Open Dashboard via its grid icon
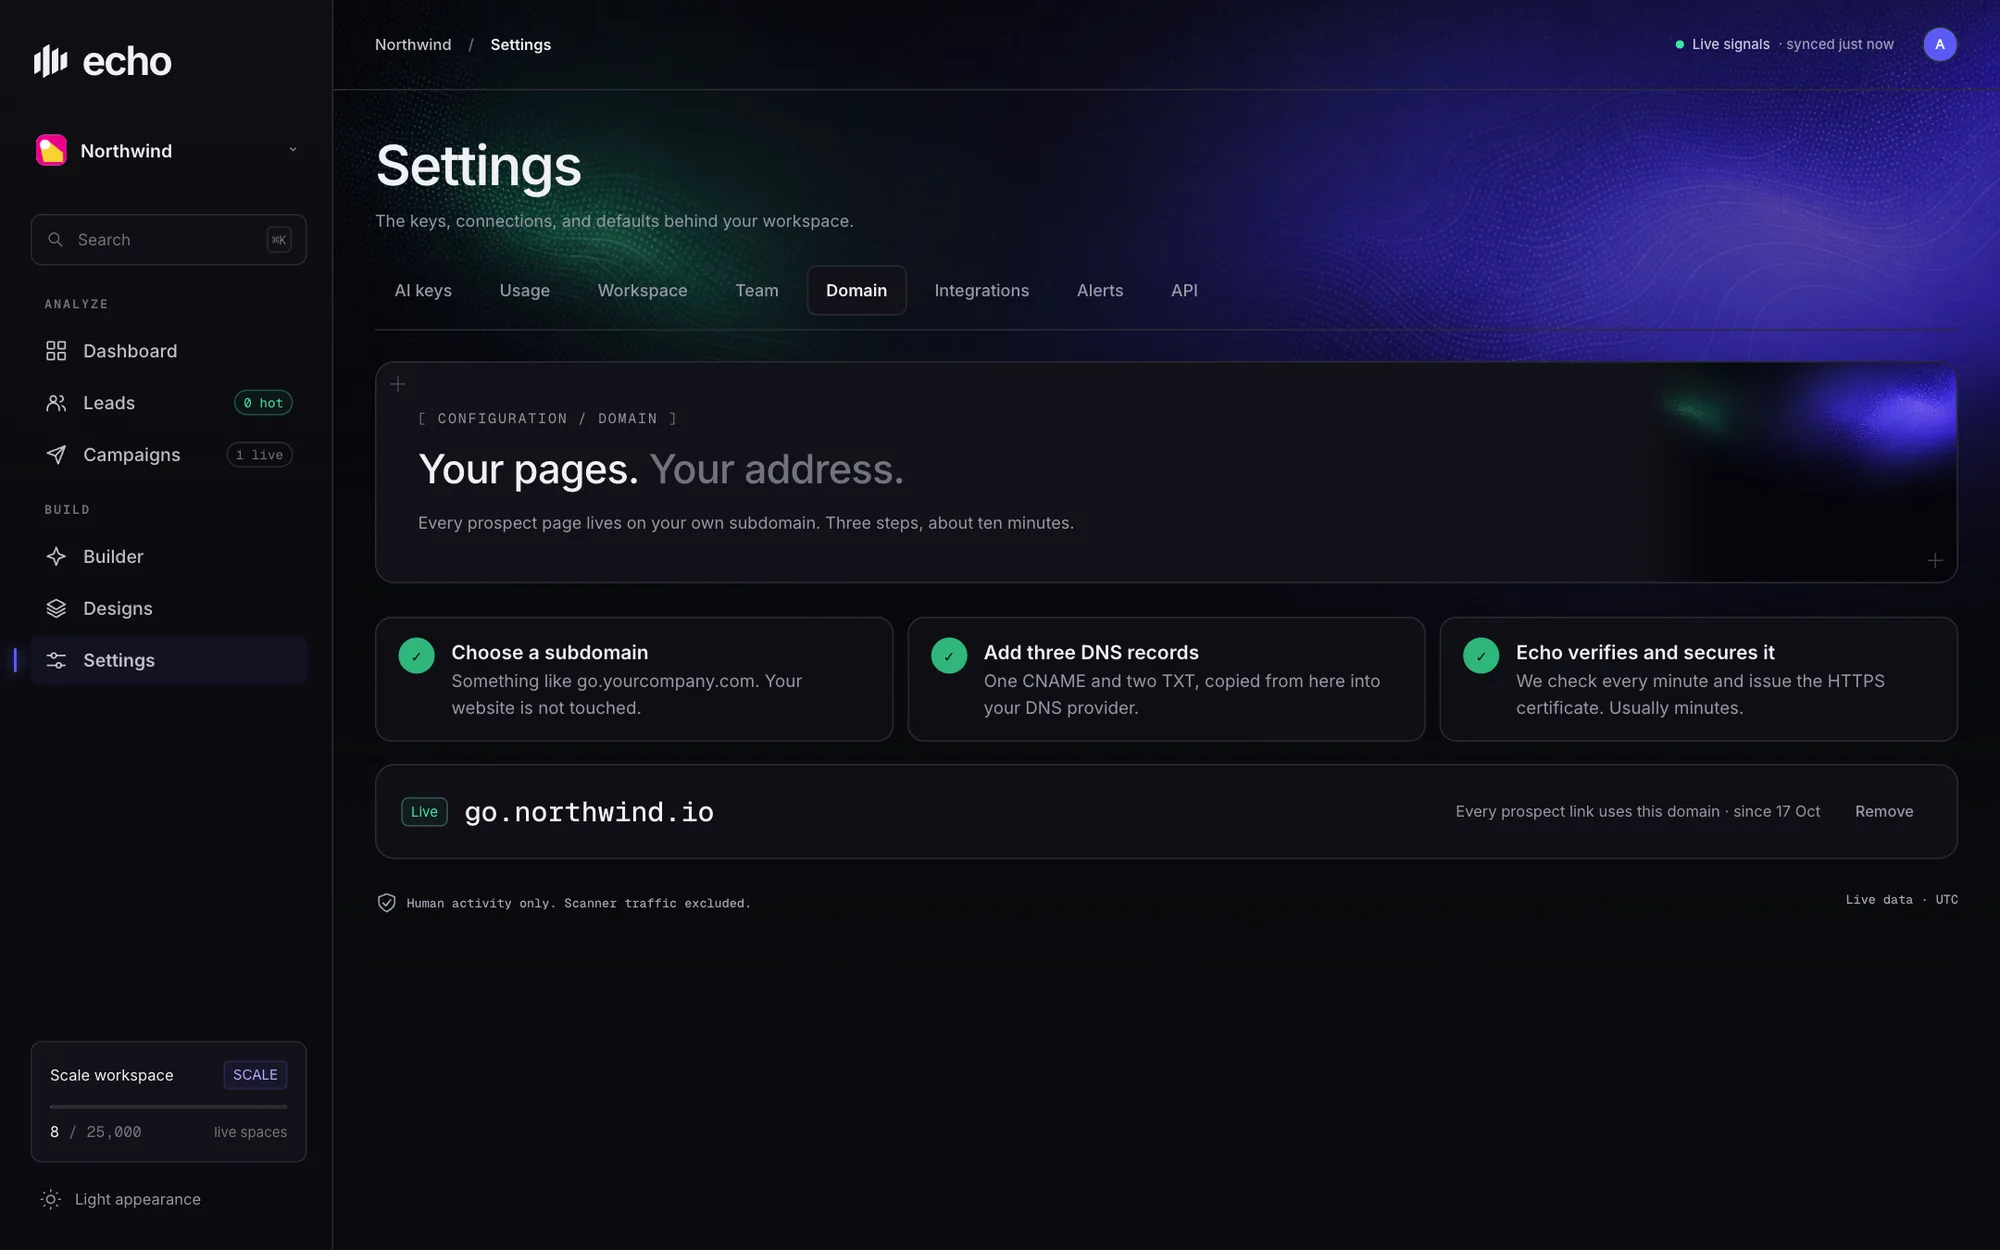 [56, 351]
